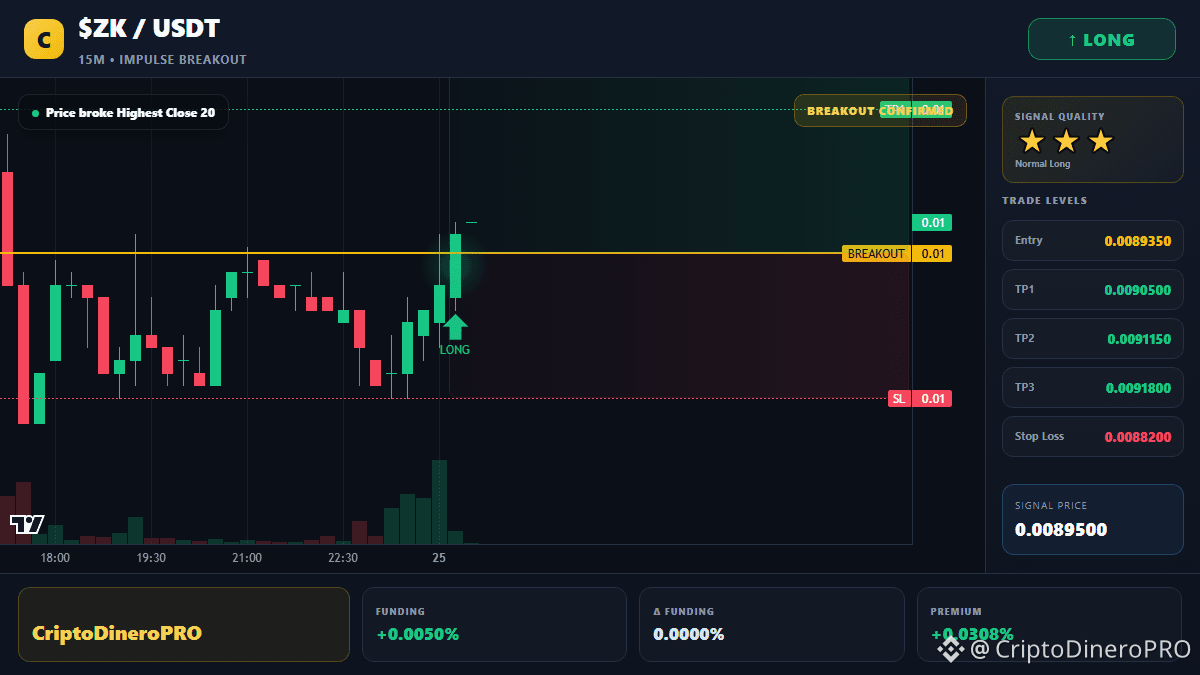Image resolution: width=1200 pixels, height=675 pixels.
Task: Click the 'Normal Long' quality label
Action: 1042,164
